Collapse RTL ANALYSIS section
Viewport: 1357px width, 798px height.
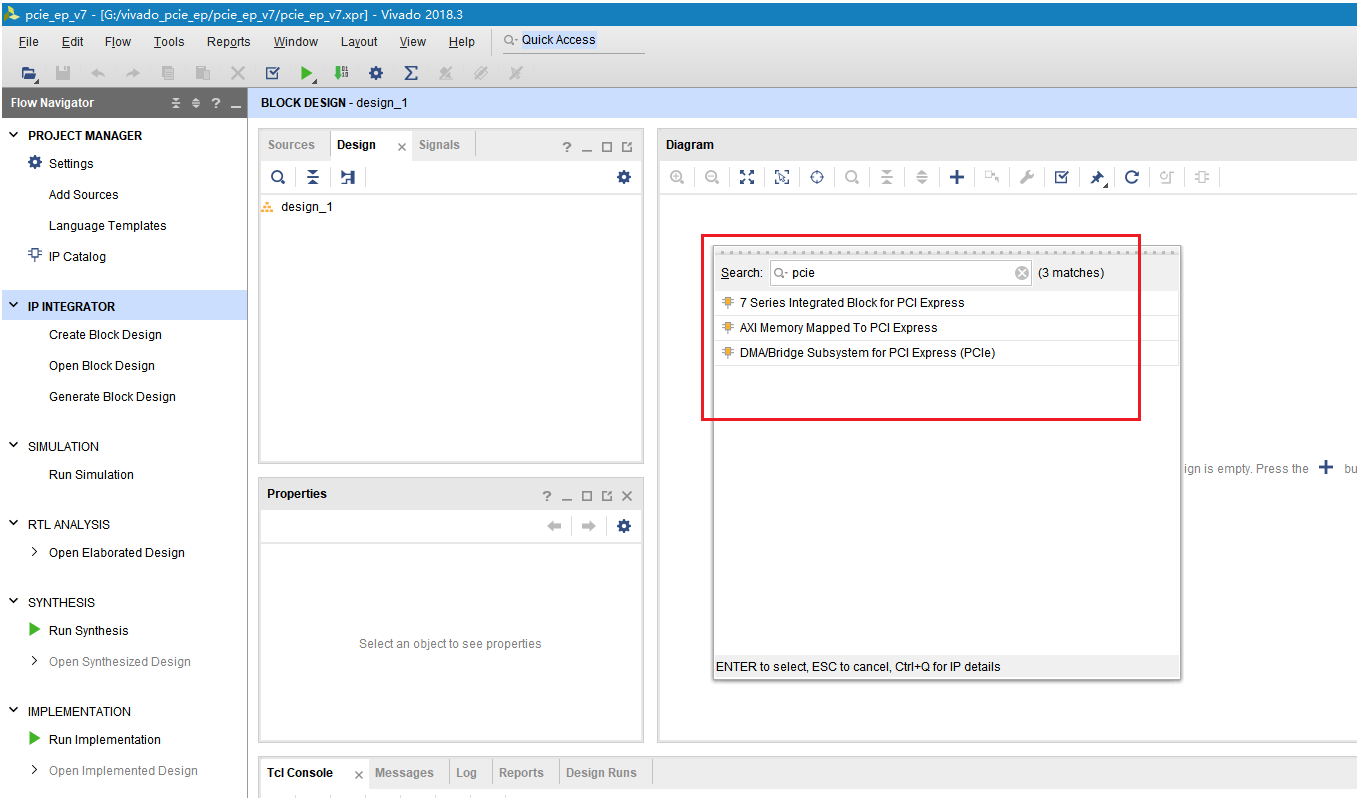click(x=13, y=524)
